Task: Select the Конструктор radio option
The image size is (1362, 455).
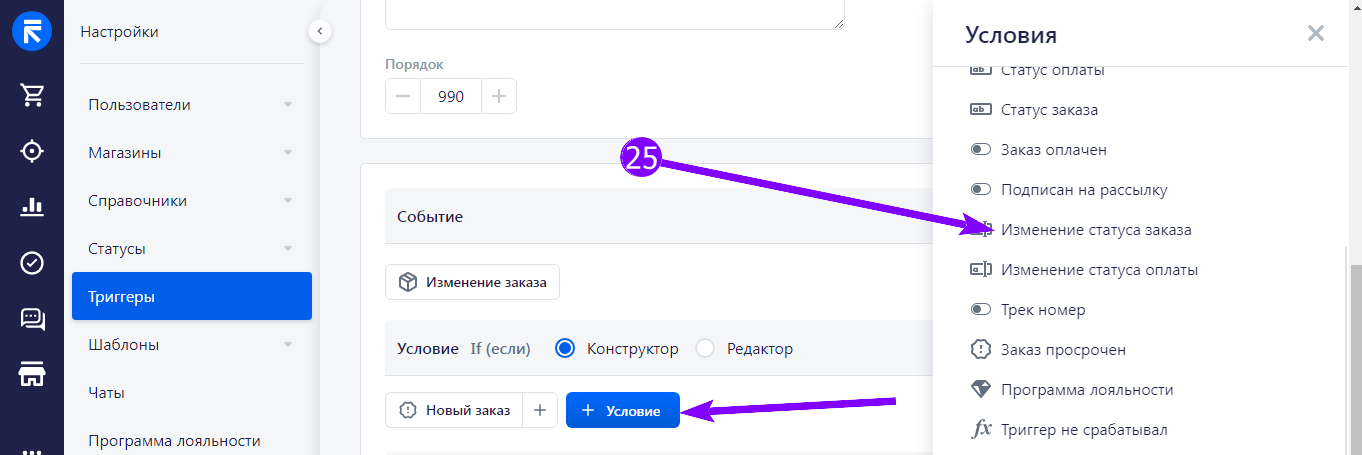Action: pos(565,349)
